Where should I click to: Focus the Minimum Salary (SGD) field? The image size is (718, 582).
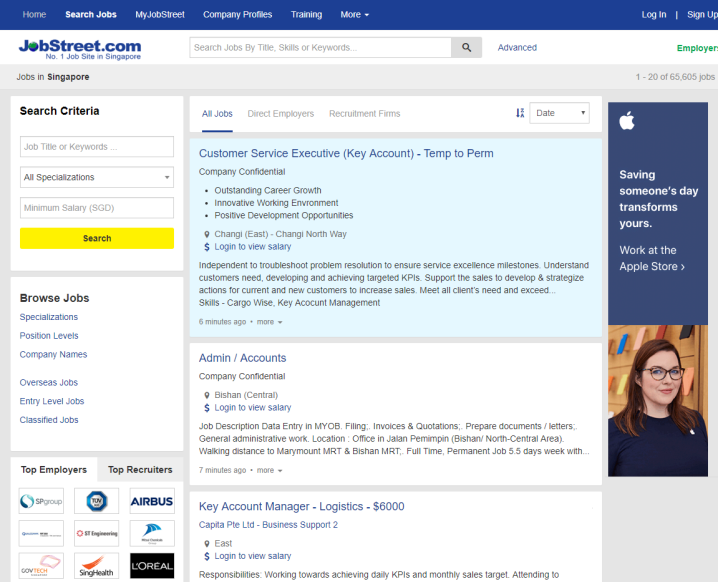coord(97,208)
